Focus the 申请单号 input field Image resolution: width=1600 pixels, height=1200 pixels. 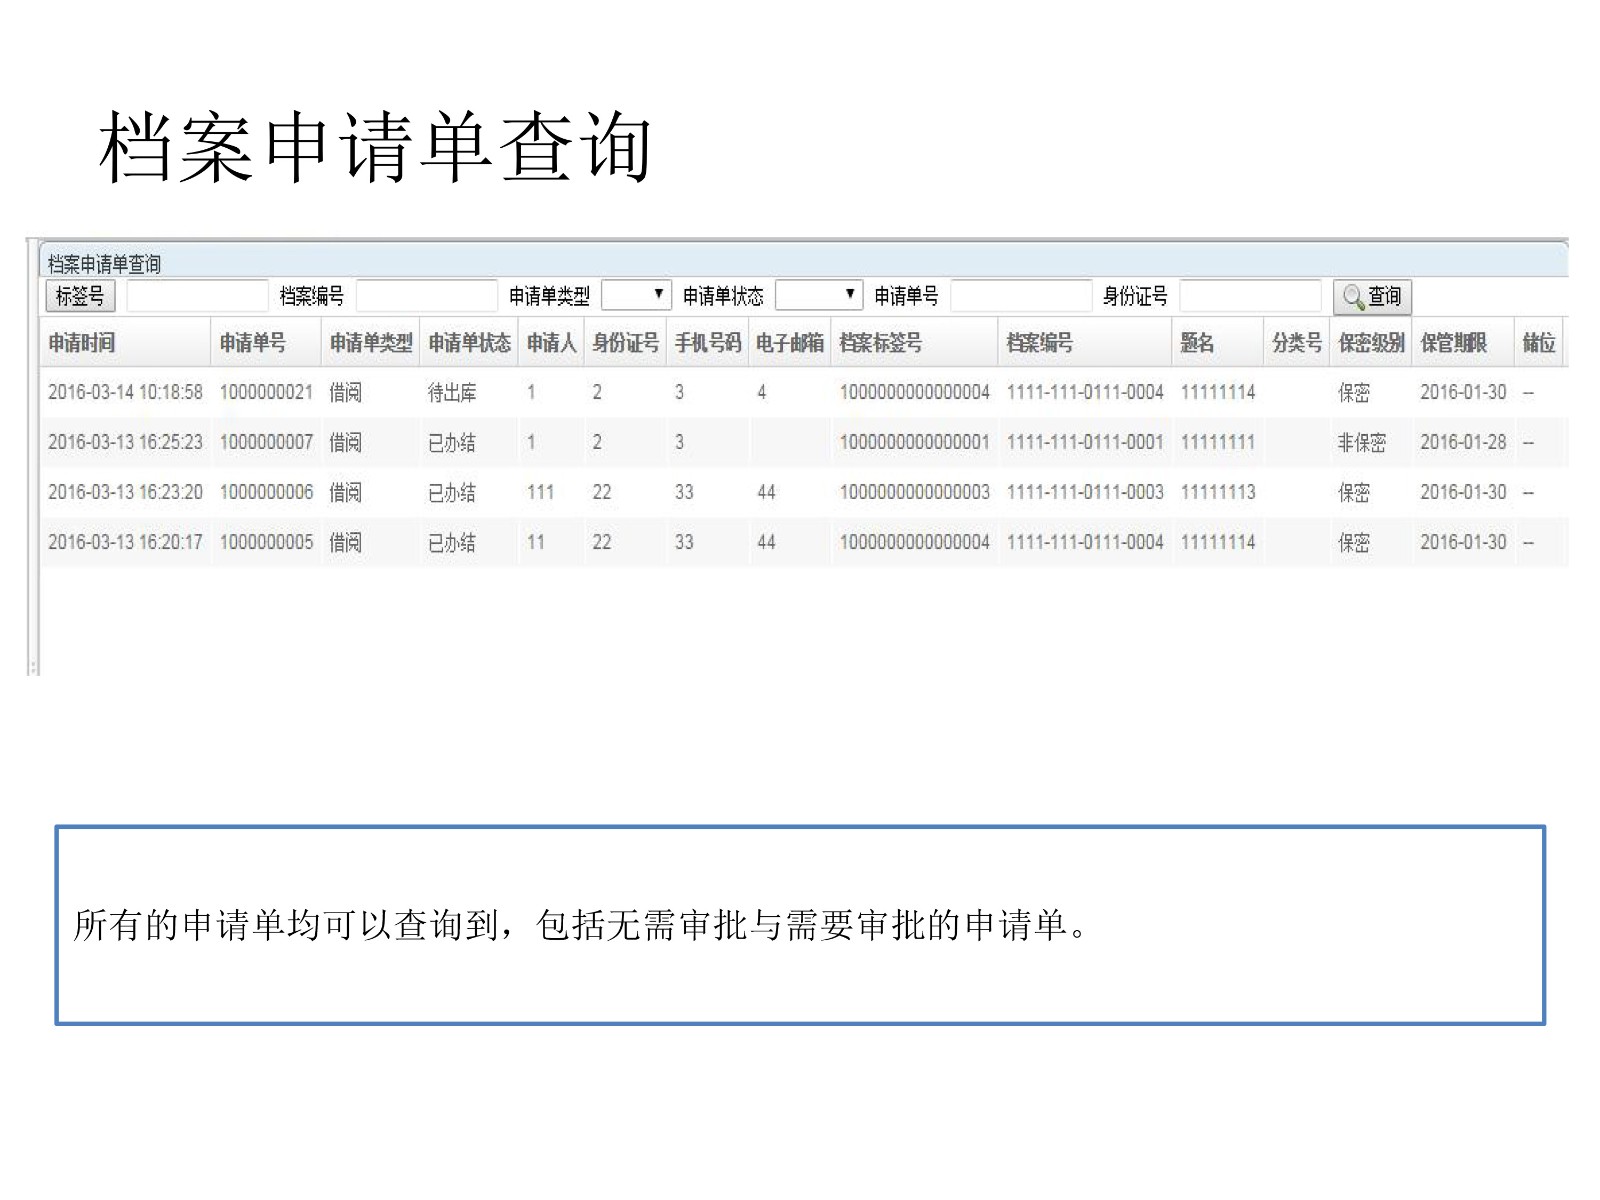1020,296
